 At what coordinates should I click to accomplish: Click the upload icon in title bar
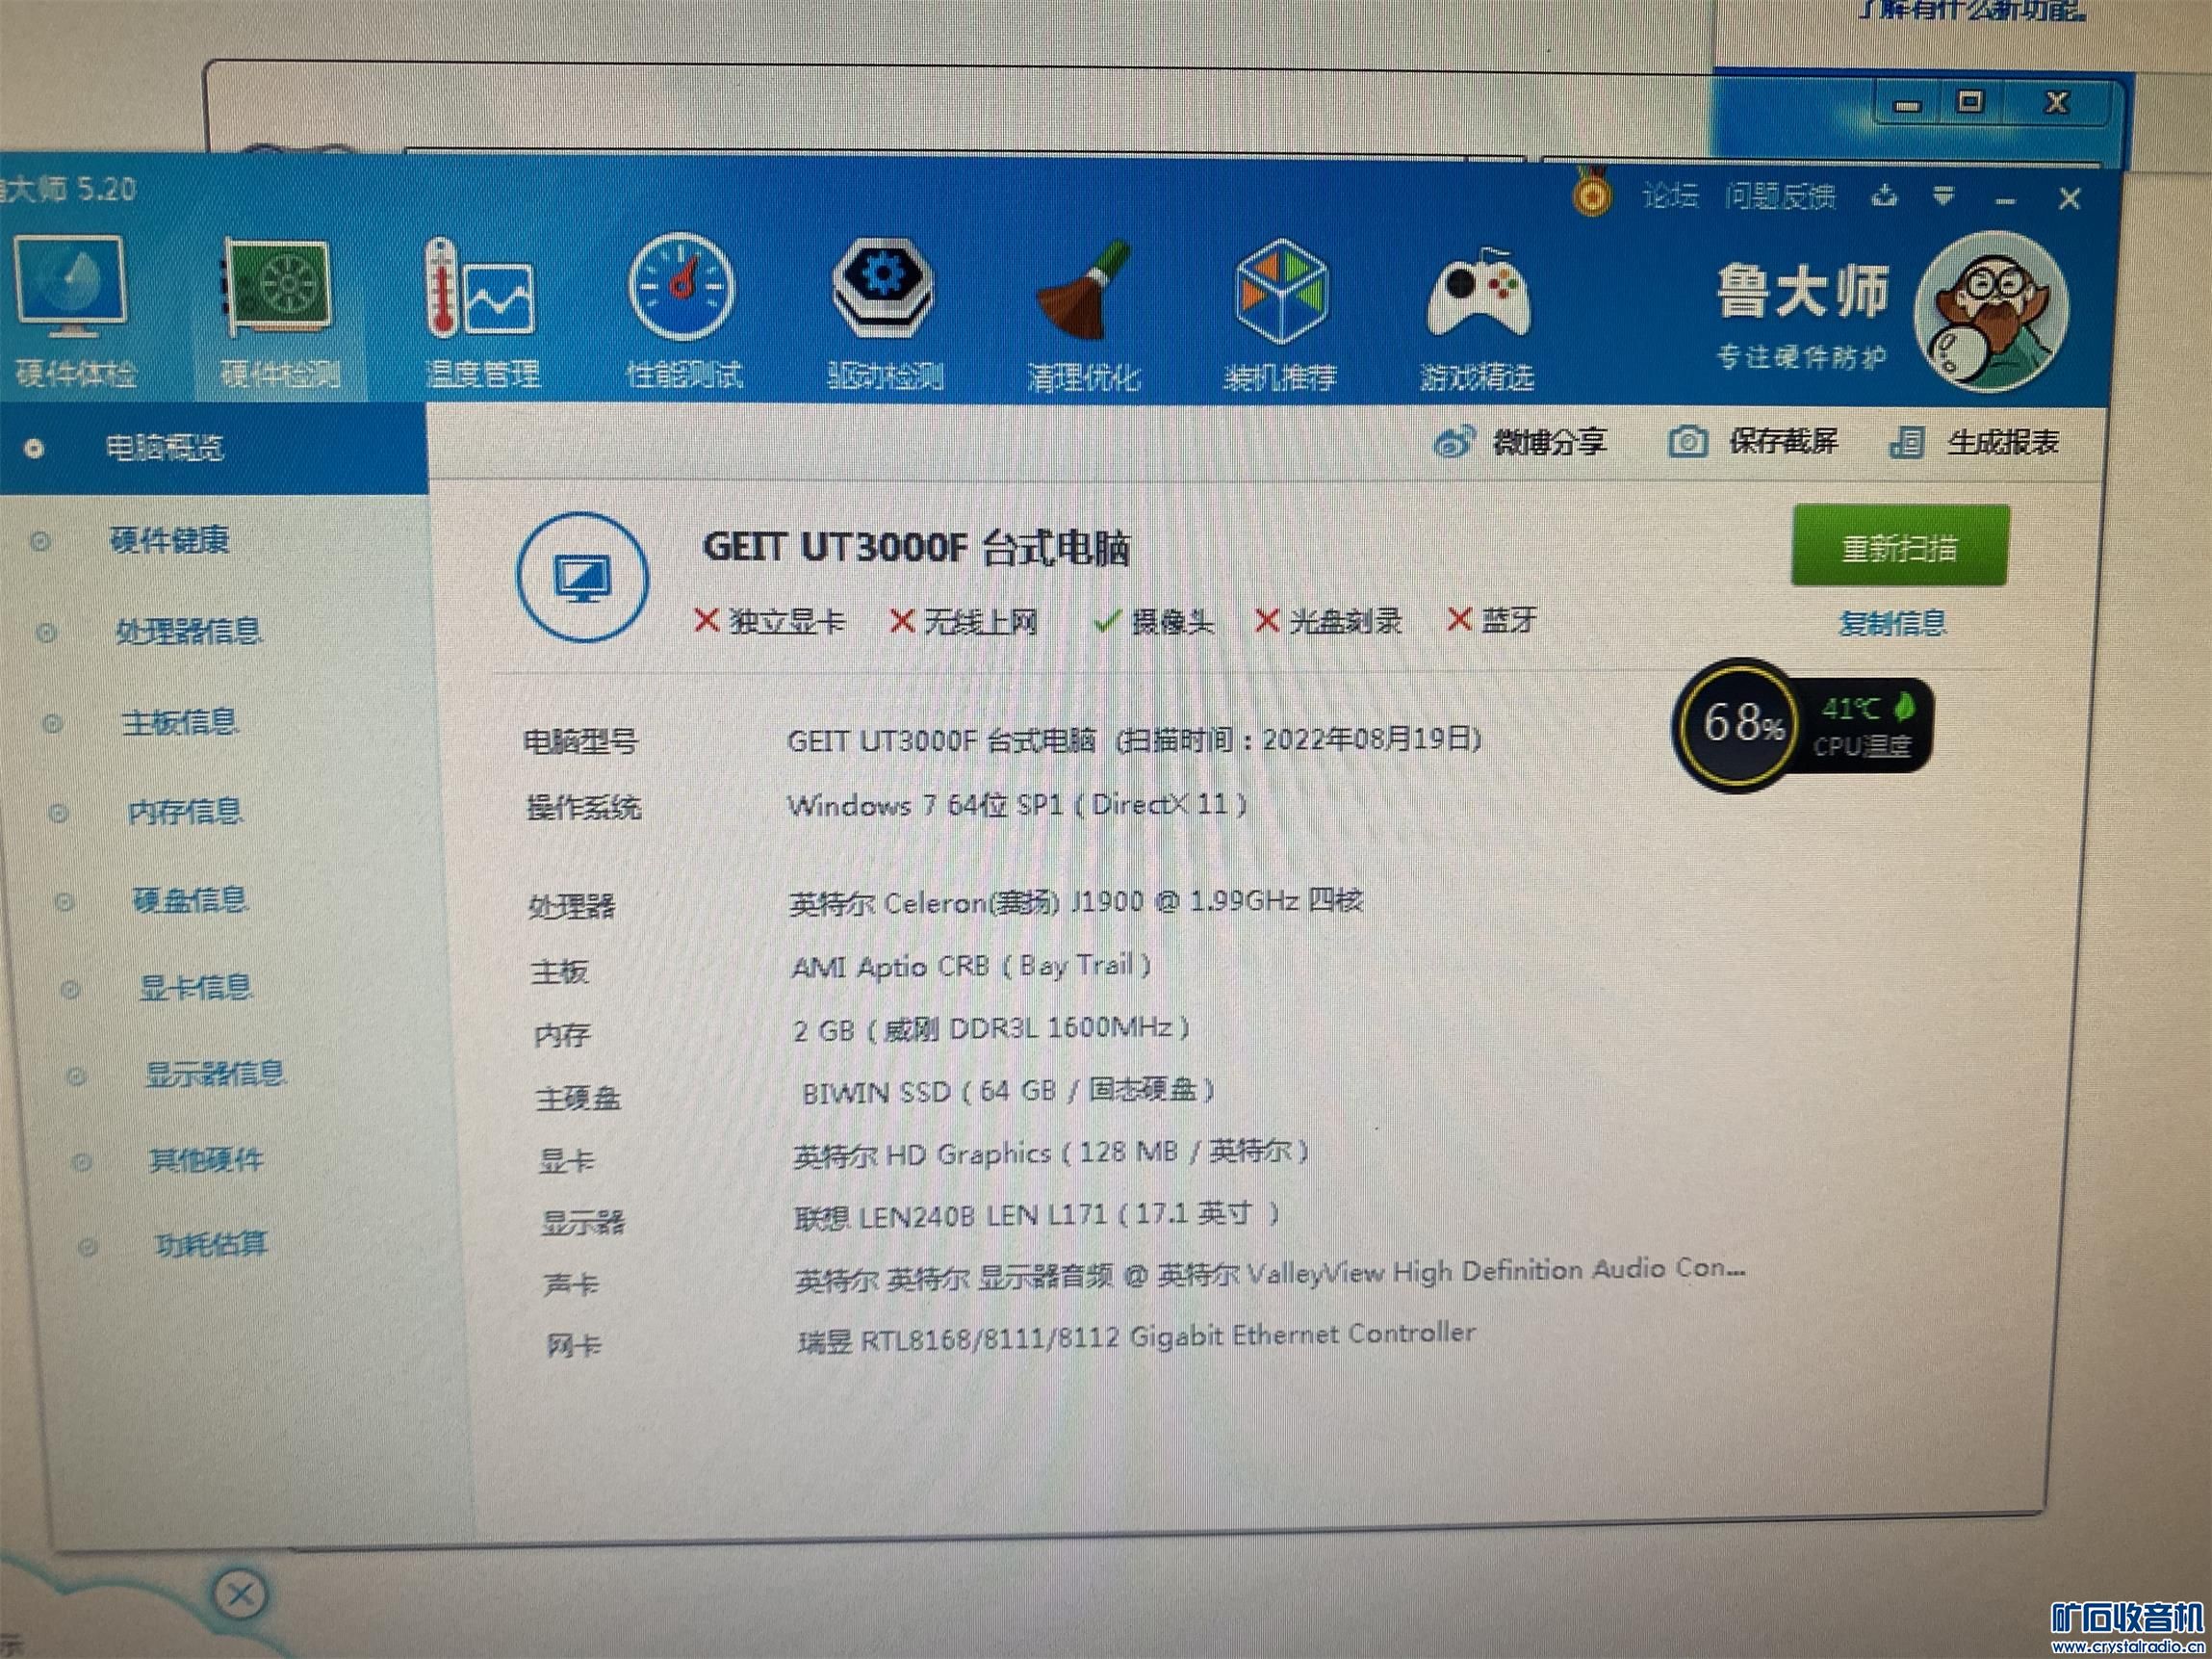[x=1884, y=195]
